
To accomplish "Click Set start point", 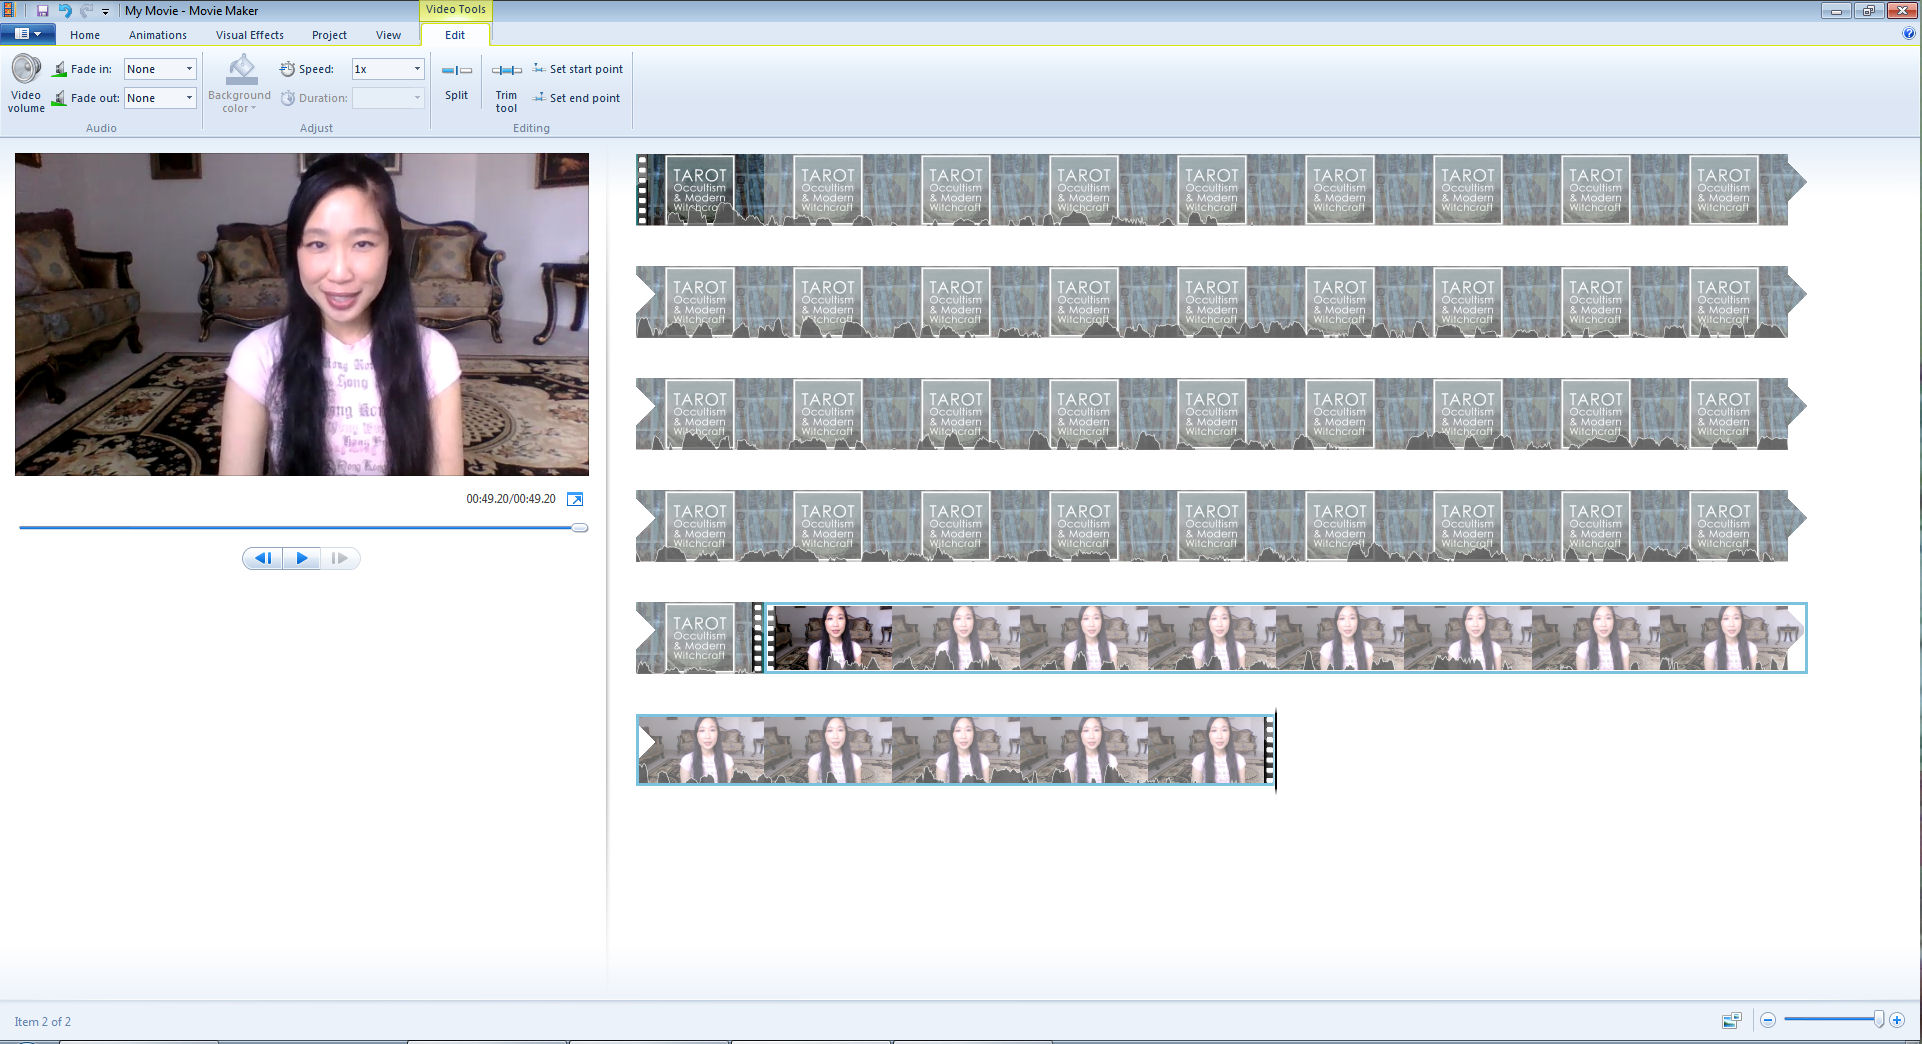I will 578,69.
